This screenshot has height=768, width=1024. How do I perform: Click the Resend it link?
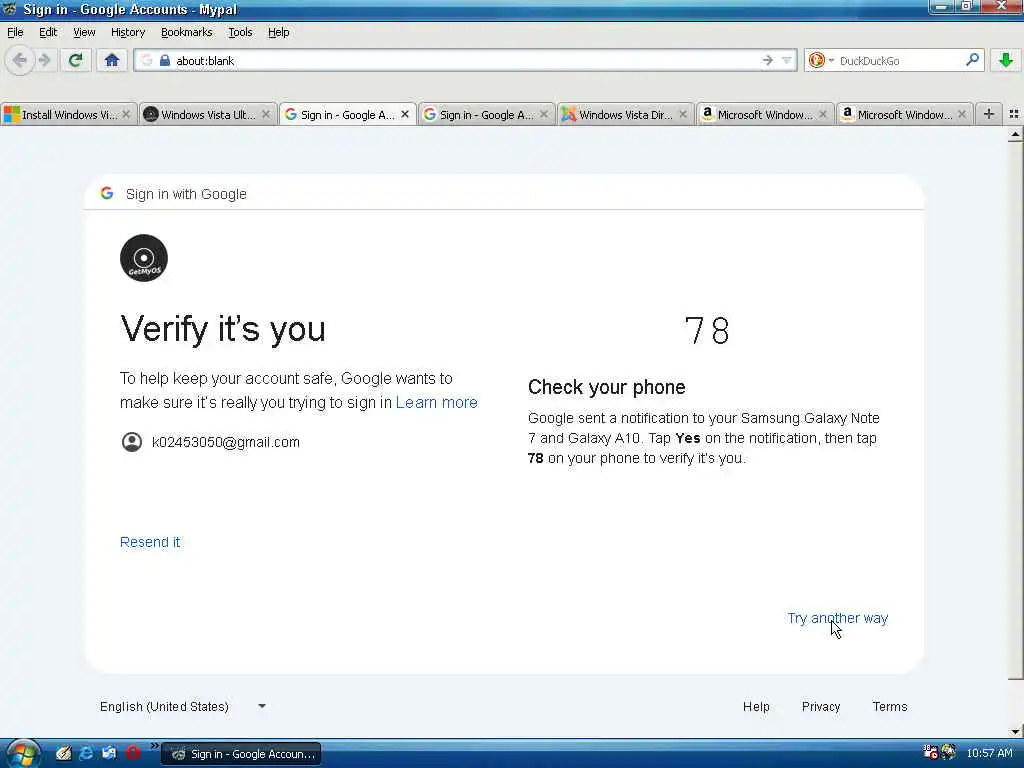tap(150, 542)
